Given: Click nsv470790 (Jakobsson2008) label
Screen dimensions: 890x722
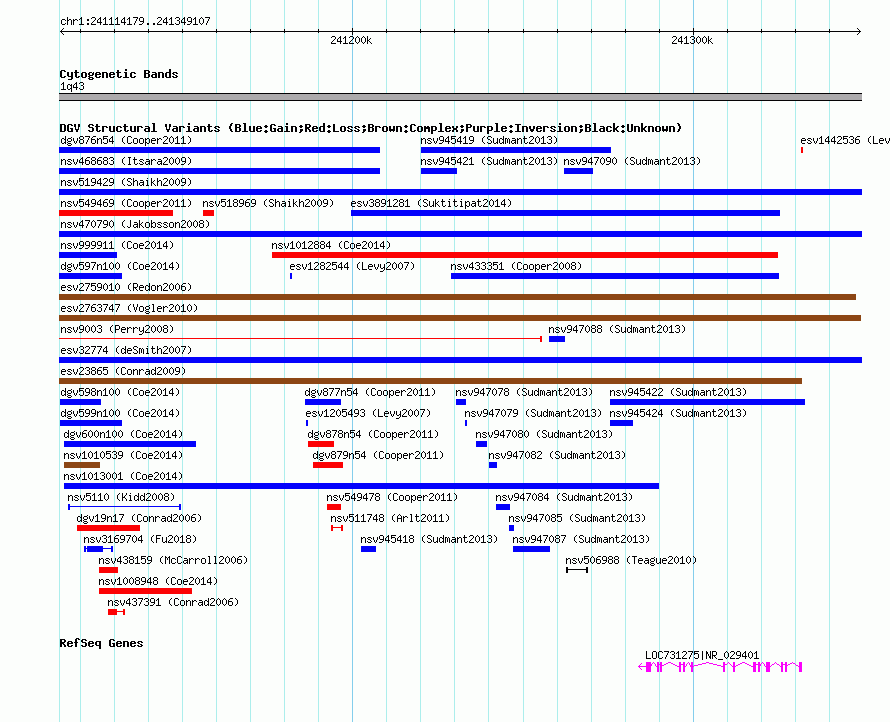Looking at the screenshot, I should [135, 224].
